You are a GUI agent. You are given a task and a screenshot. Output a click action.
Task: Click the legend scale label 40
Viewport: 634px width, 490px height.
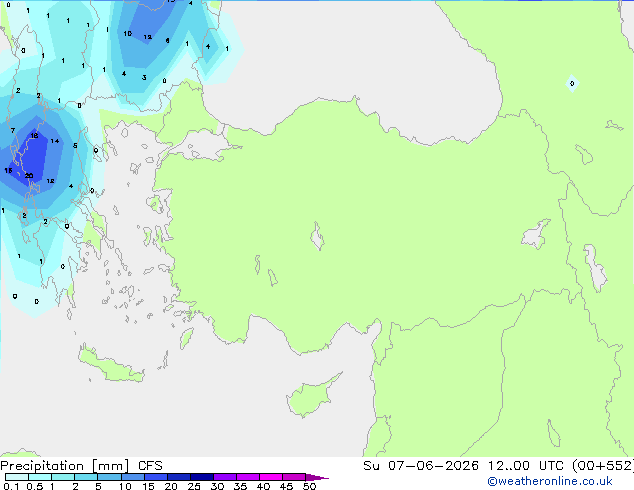263,486
